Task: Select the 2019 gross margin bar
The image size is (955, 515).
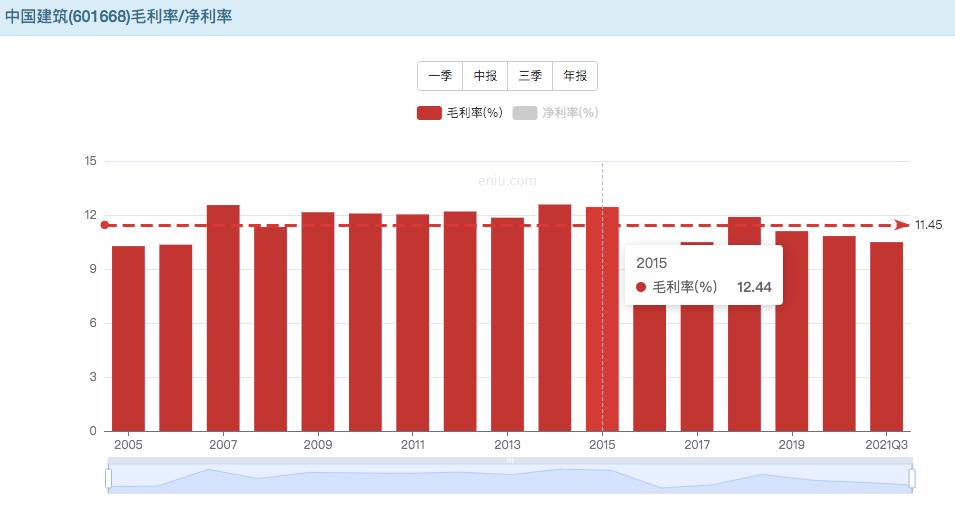Action: click(x=792, y=331)
